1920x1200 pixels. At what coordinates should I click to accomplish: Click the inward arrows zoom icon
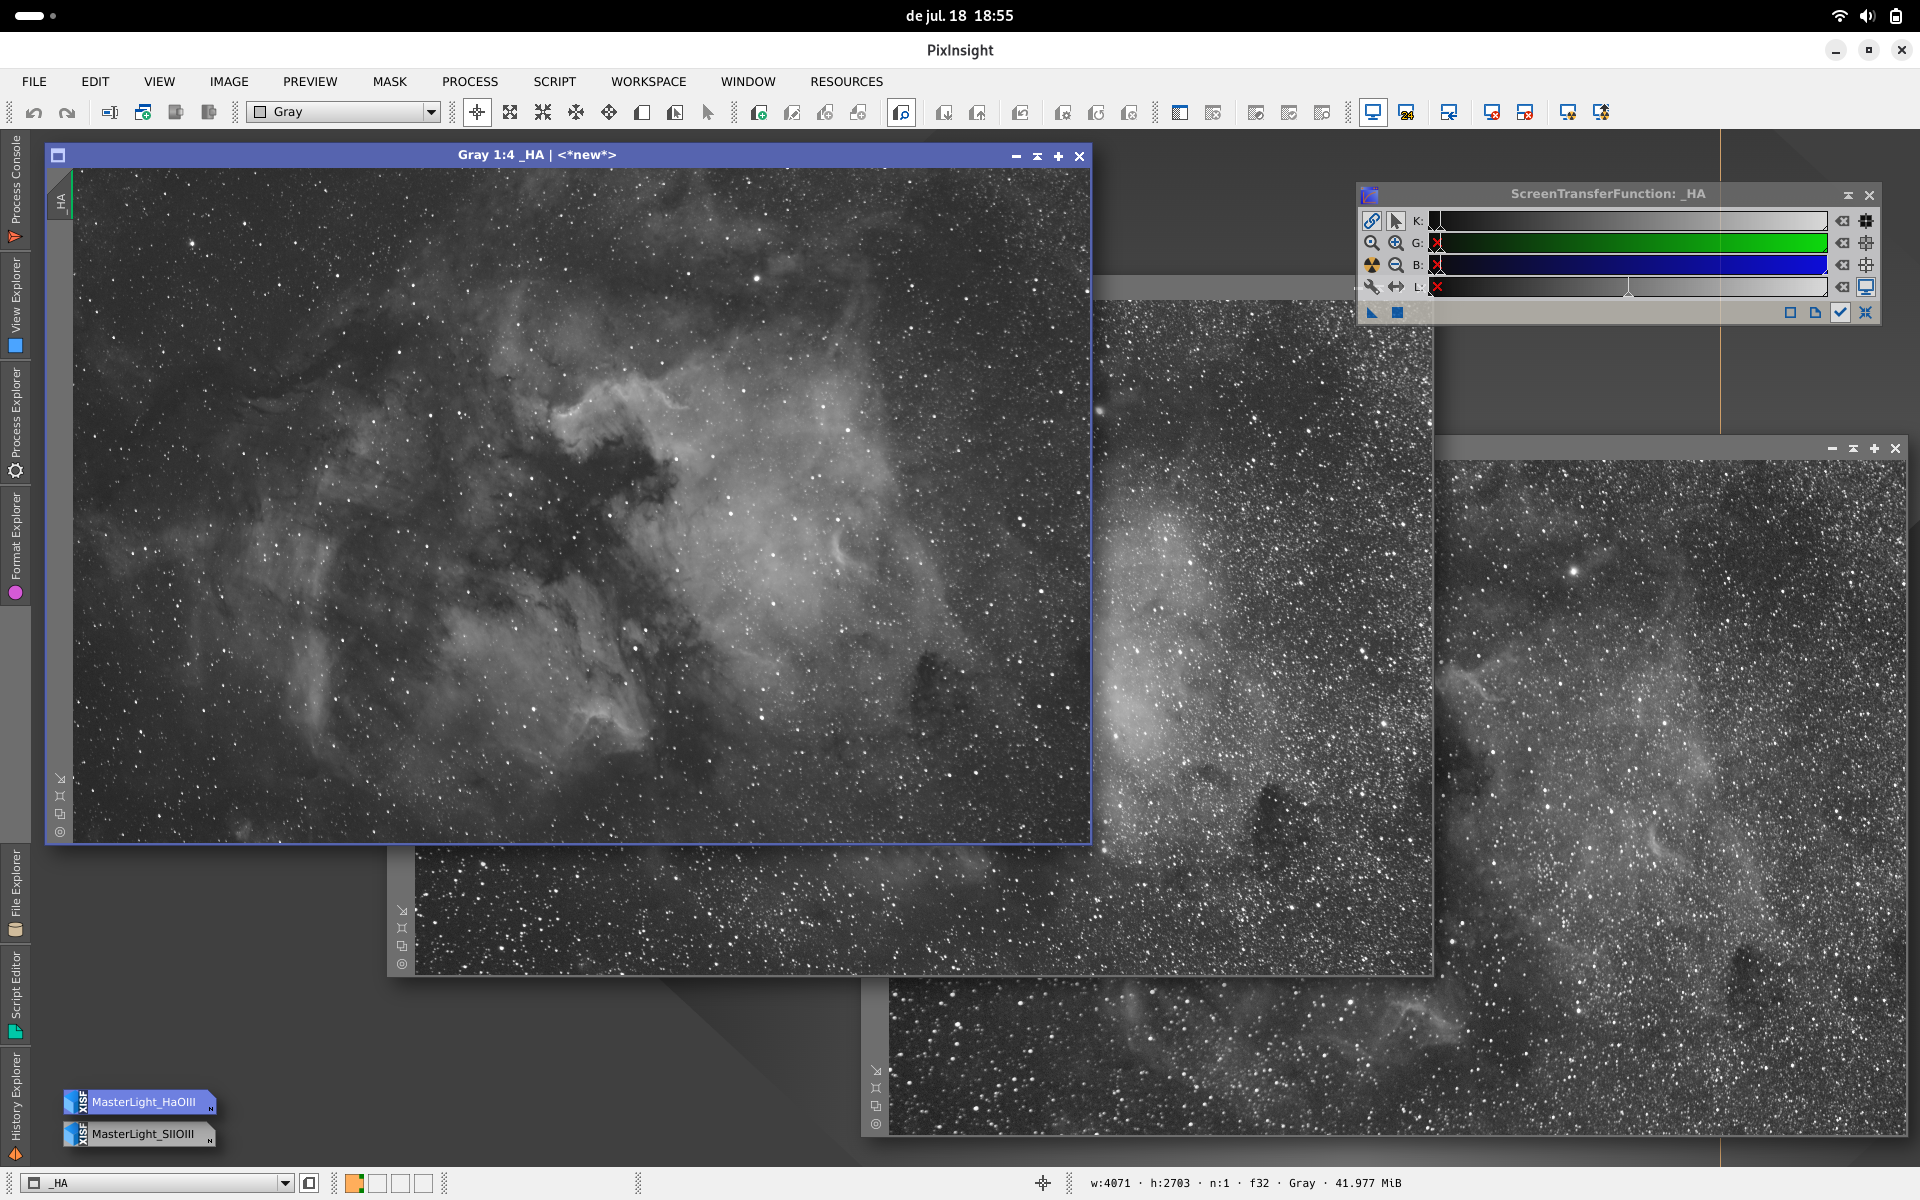543,113
